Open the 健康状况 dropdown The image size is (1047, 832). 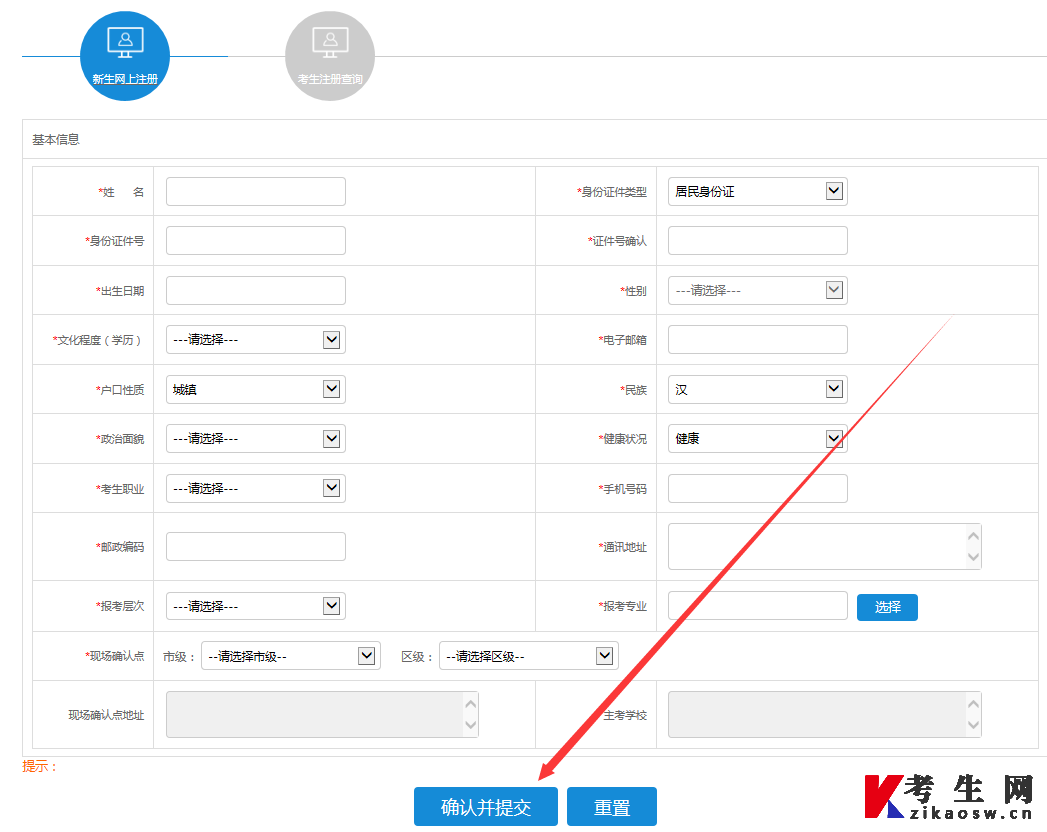pyautogui.click(x=757, y=438)
